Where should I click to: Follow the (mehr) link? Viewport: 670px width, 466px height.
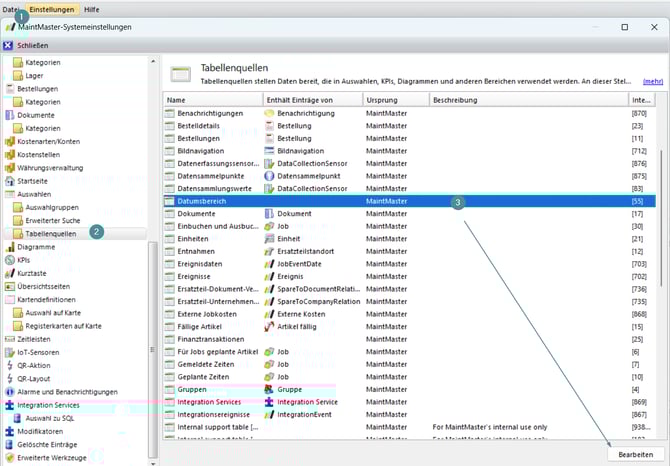coord(652,81)
